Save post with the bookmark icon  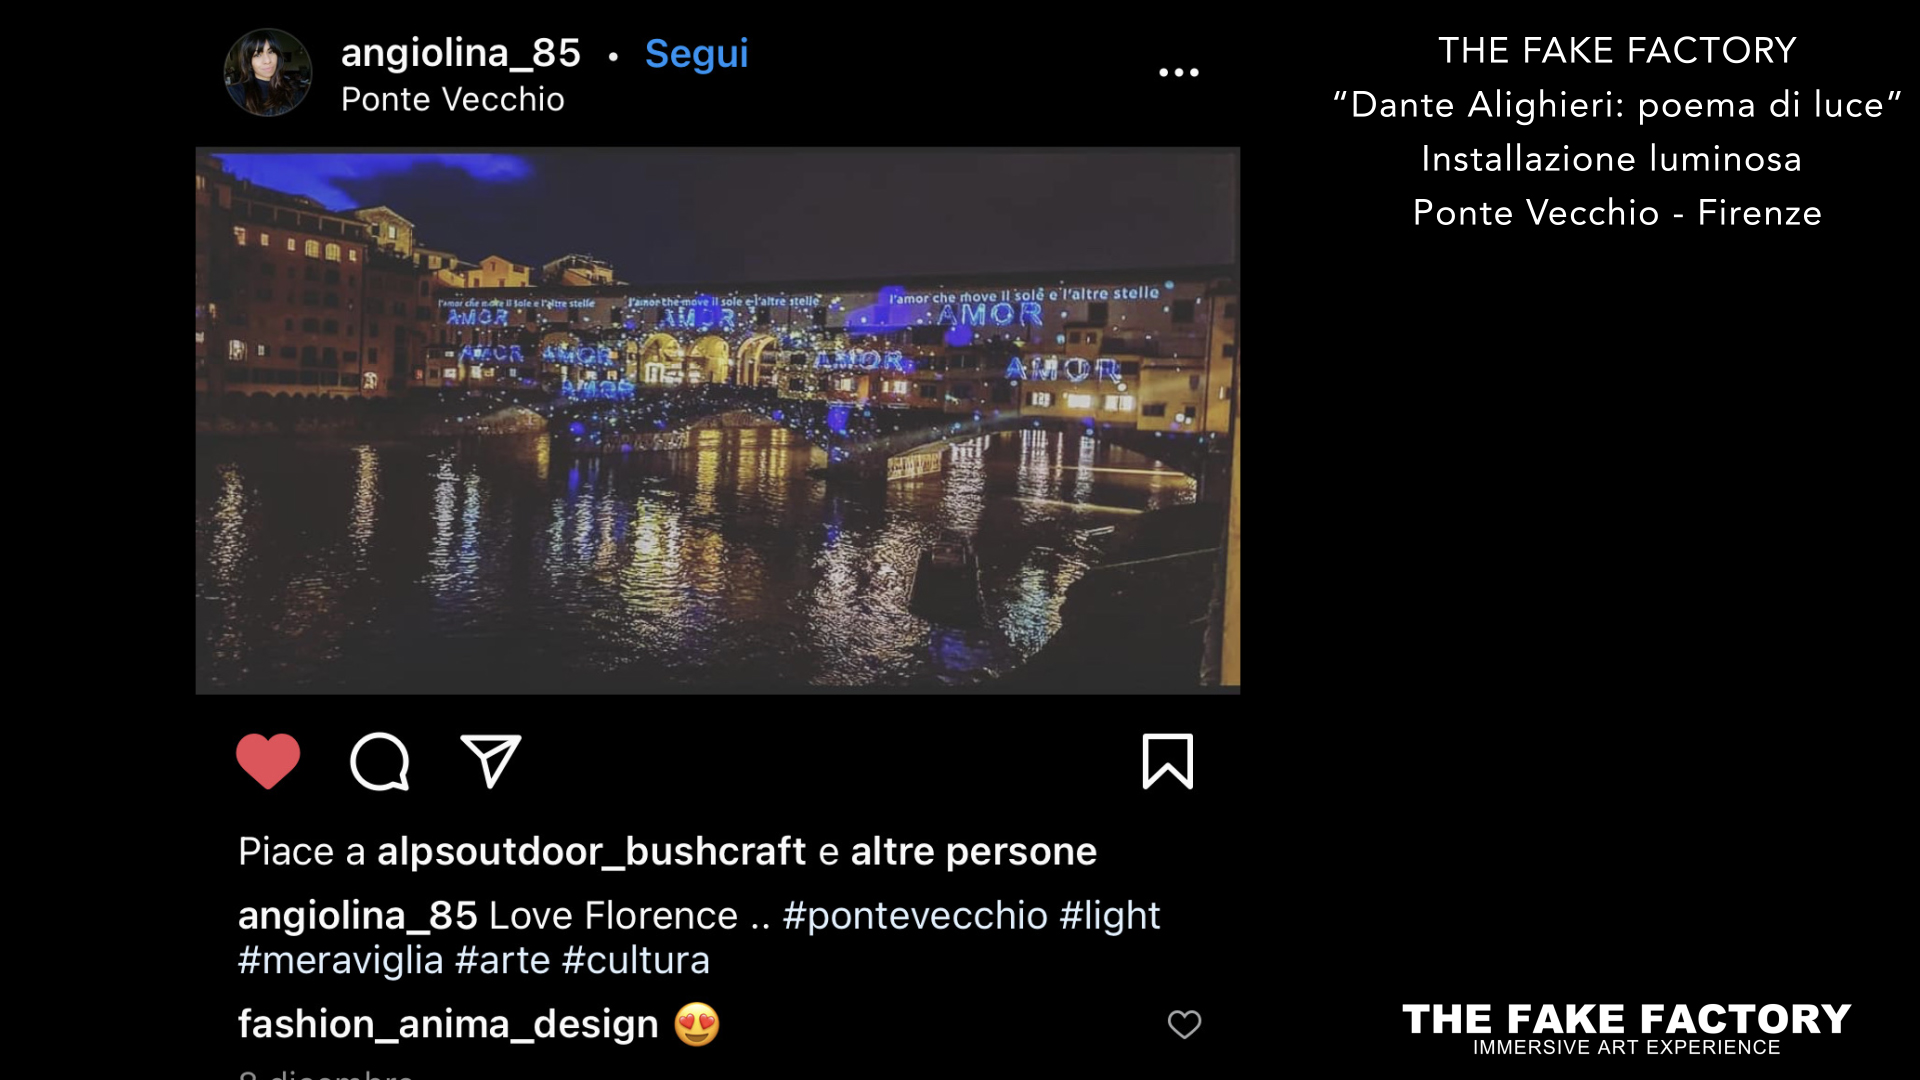(x=1168, y=762)
